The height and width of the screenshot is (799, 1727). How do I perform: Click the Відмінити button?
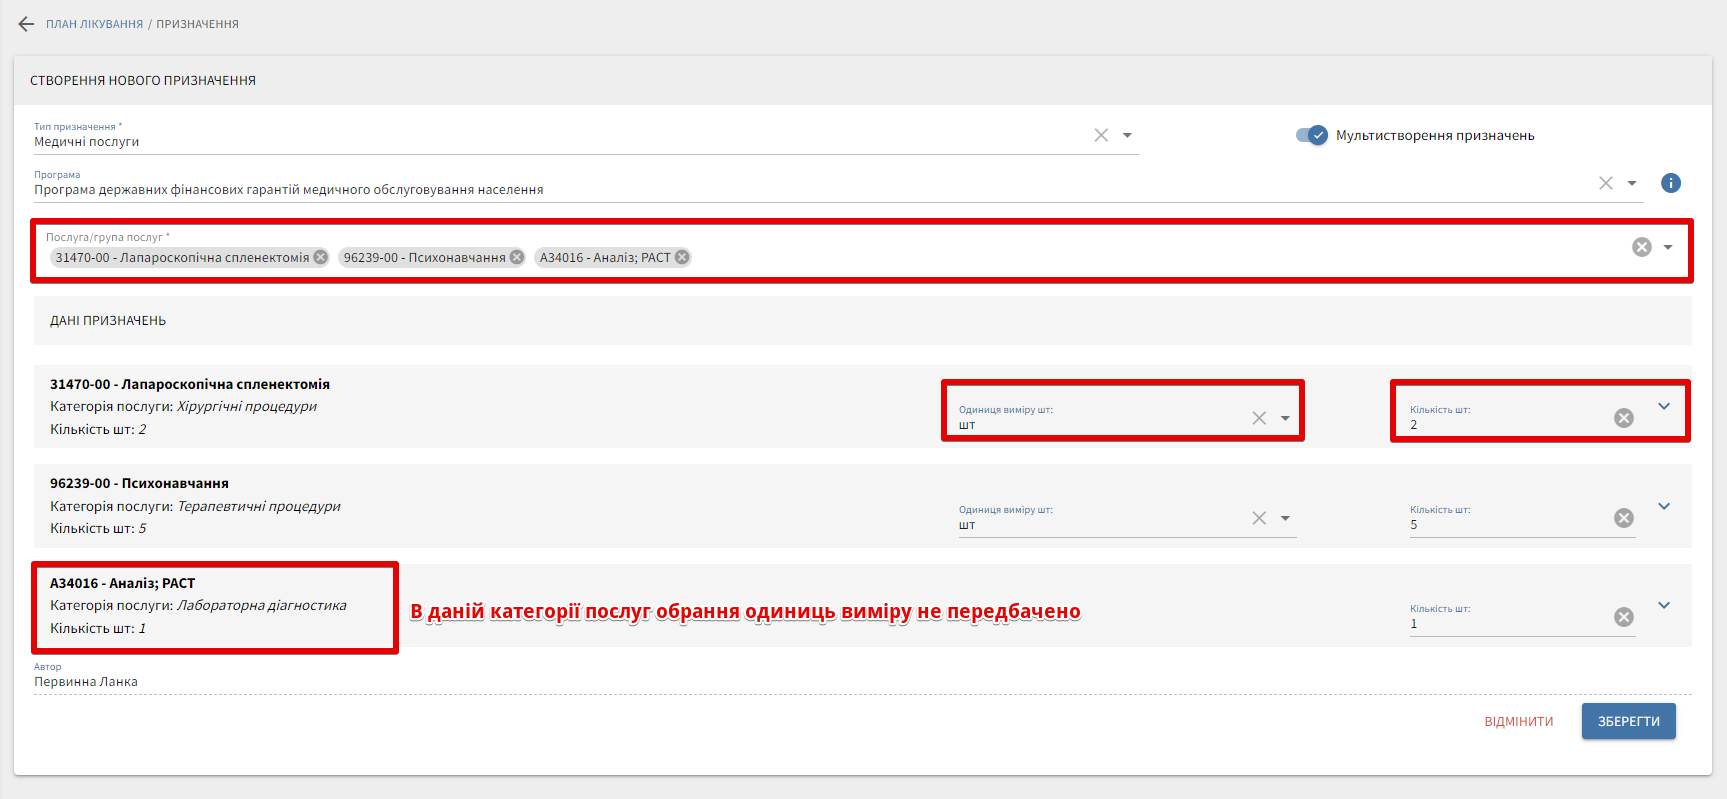[x=1518, y=721]
